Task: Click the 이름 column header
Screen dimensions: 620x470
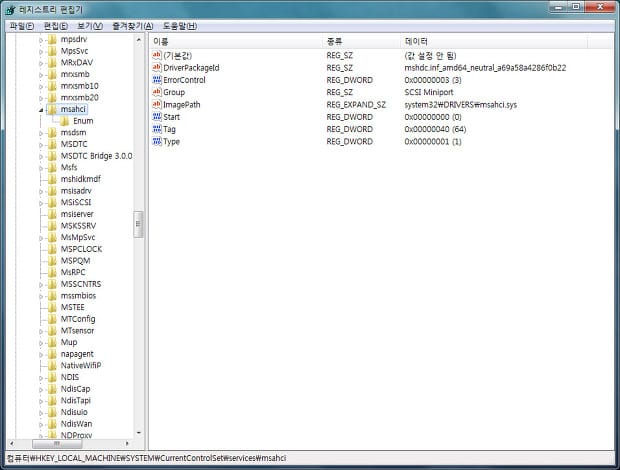Action: tap(160, 41)
